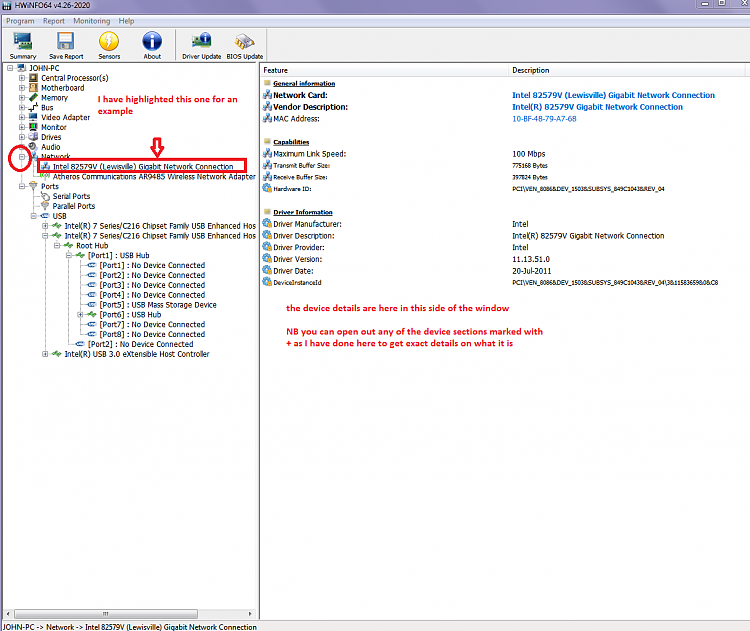750x631 pixels.
Task: Select Intel 82579V Gigabit Network Connection item
Action: [143, 166]
